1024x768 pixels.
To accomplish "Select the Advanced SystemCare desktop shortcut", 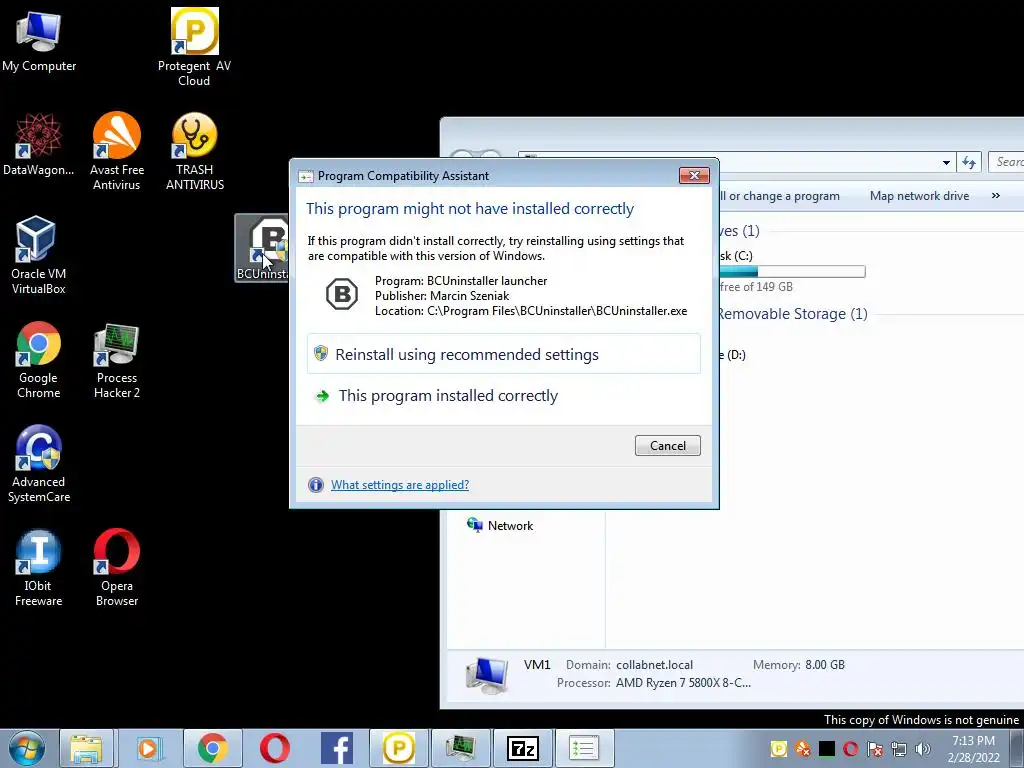I will (38, 463).
